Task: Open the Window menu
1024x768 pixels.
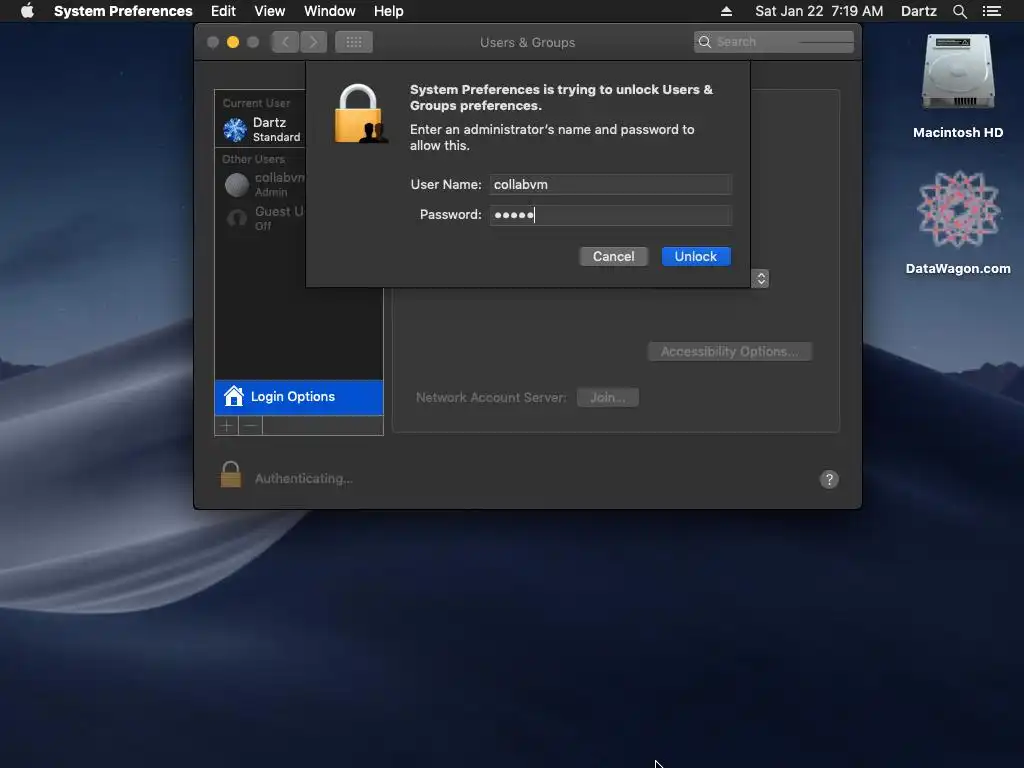Action: (330, 11)
